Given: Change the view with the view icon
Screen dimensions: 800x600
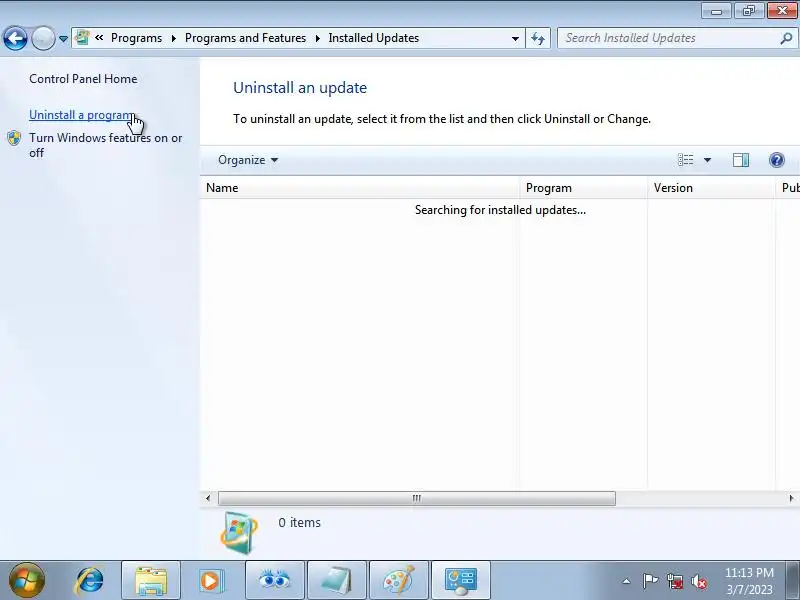Looking at the screenshot, I should (685, 160).
